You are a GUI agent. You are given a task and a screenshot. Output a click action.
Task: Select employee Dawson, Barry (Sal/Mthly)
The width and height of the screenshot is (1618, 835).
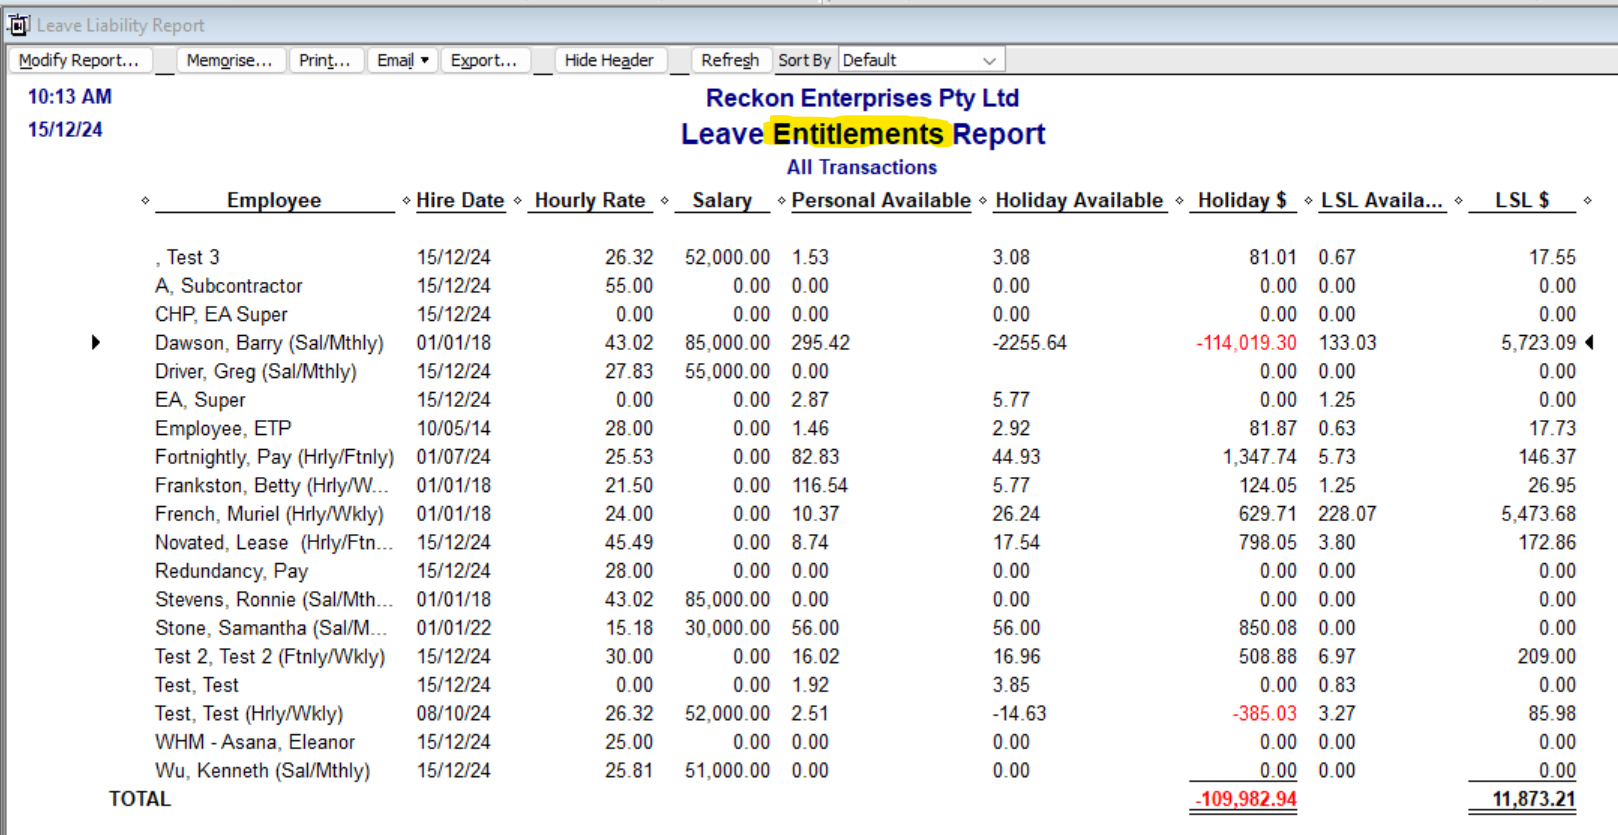[x=269, y=343]
